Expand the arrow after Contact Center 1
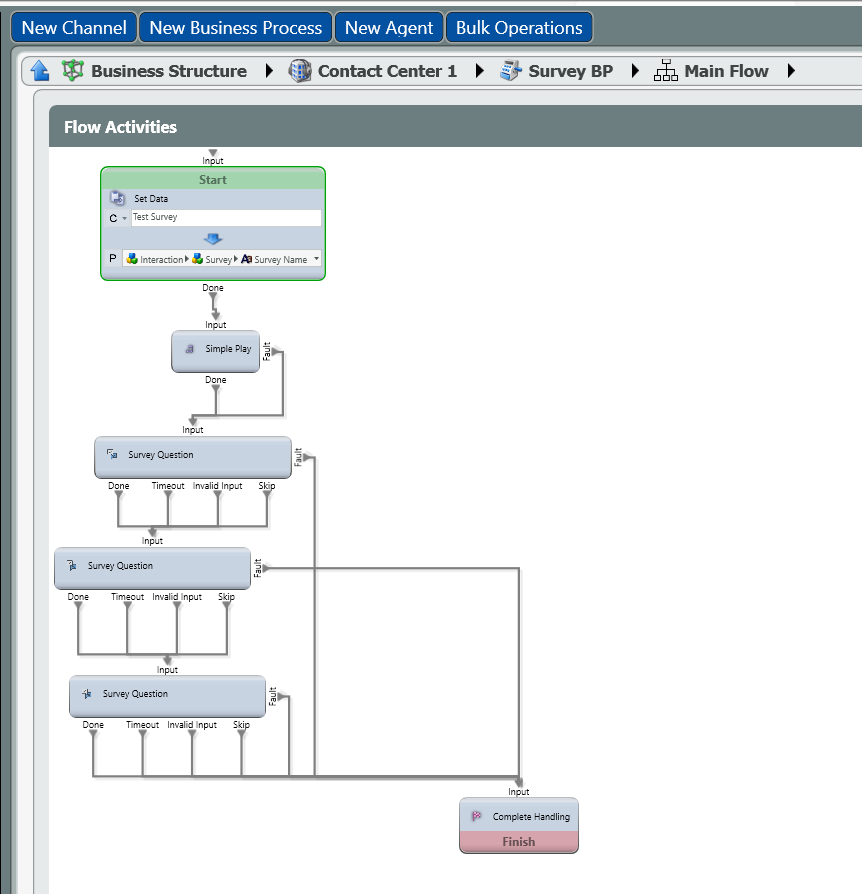 coord(480,71)
